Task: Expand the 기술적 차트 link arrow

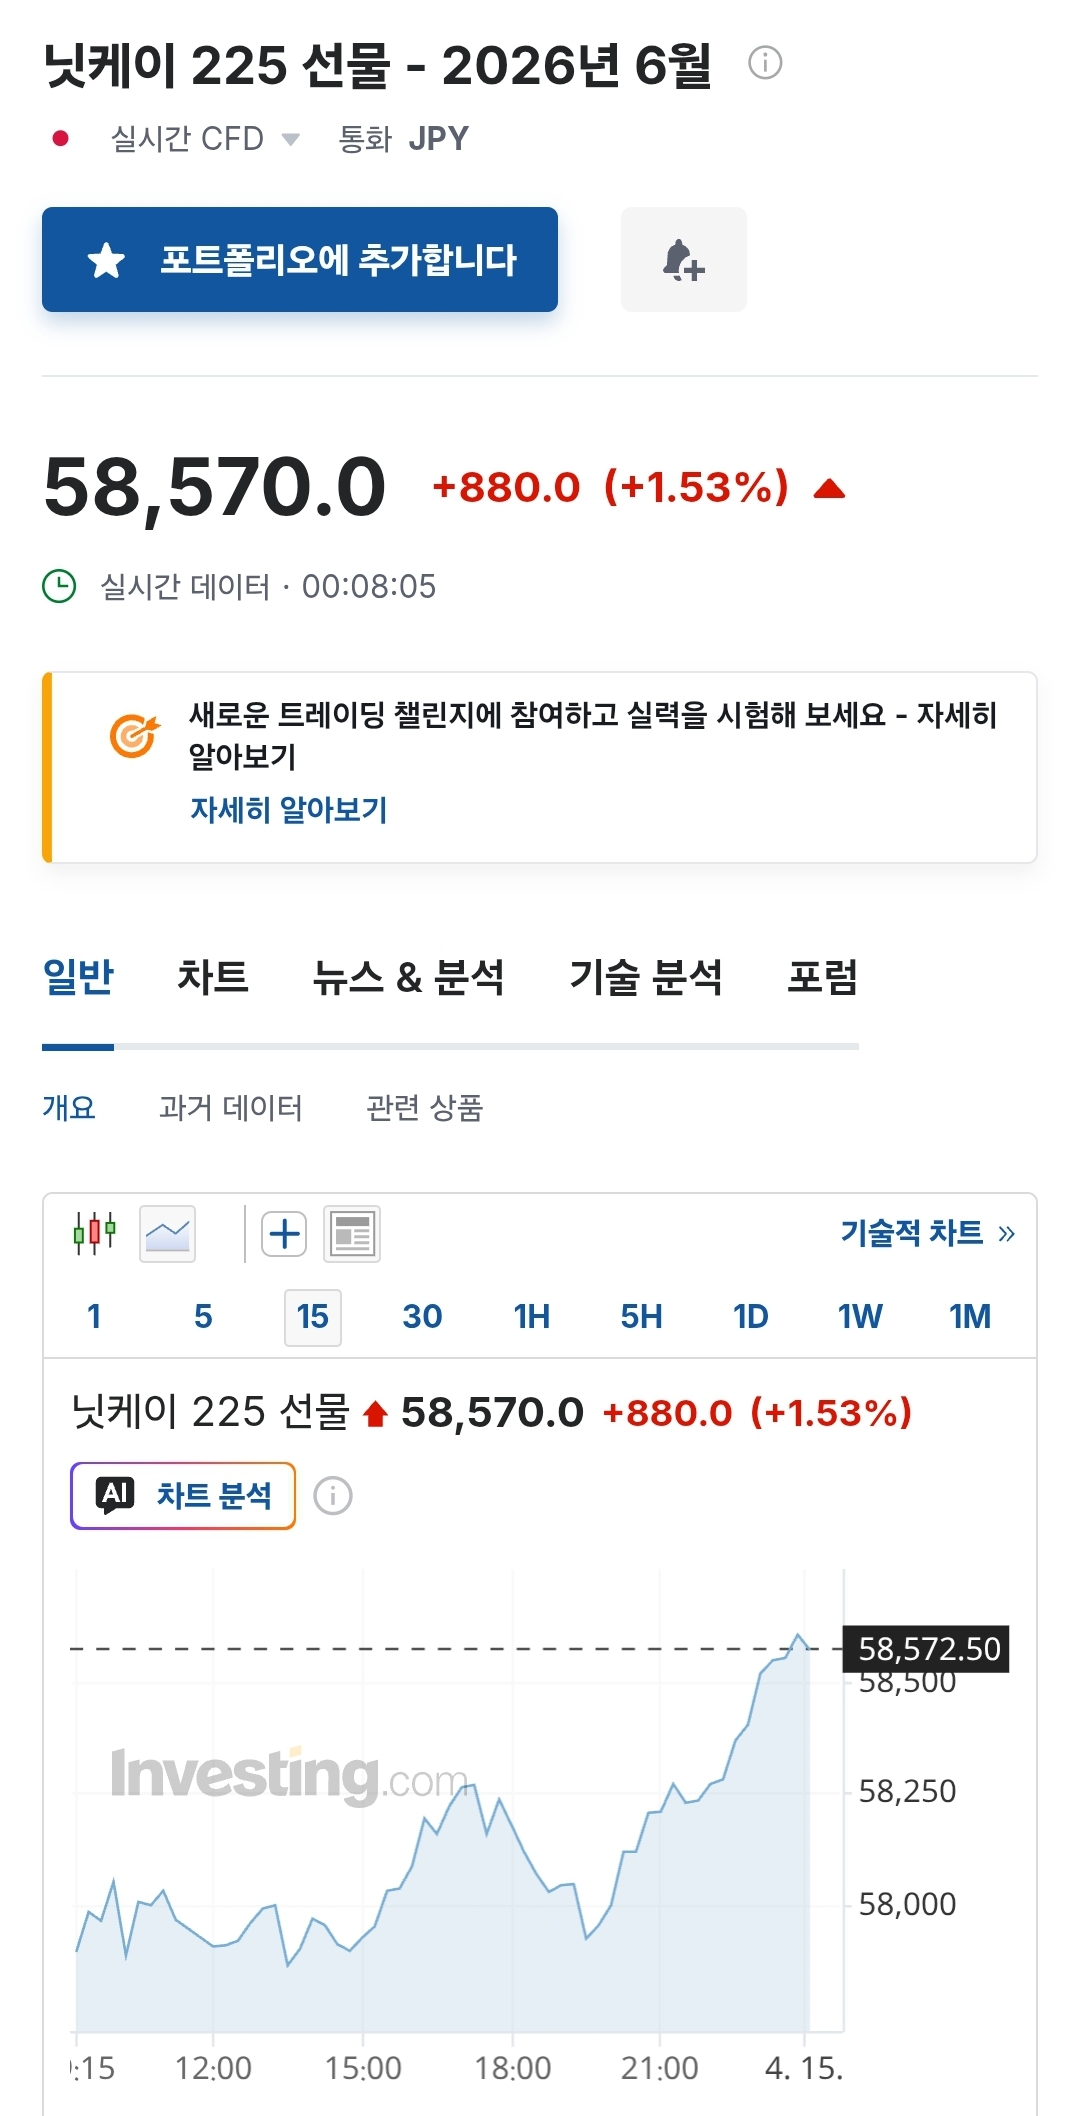Action: pos(1006,1234)
